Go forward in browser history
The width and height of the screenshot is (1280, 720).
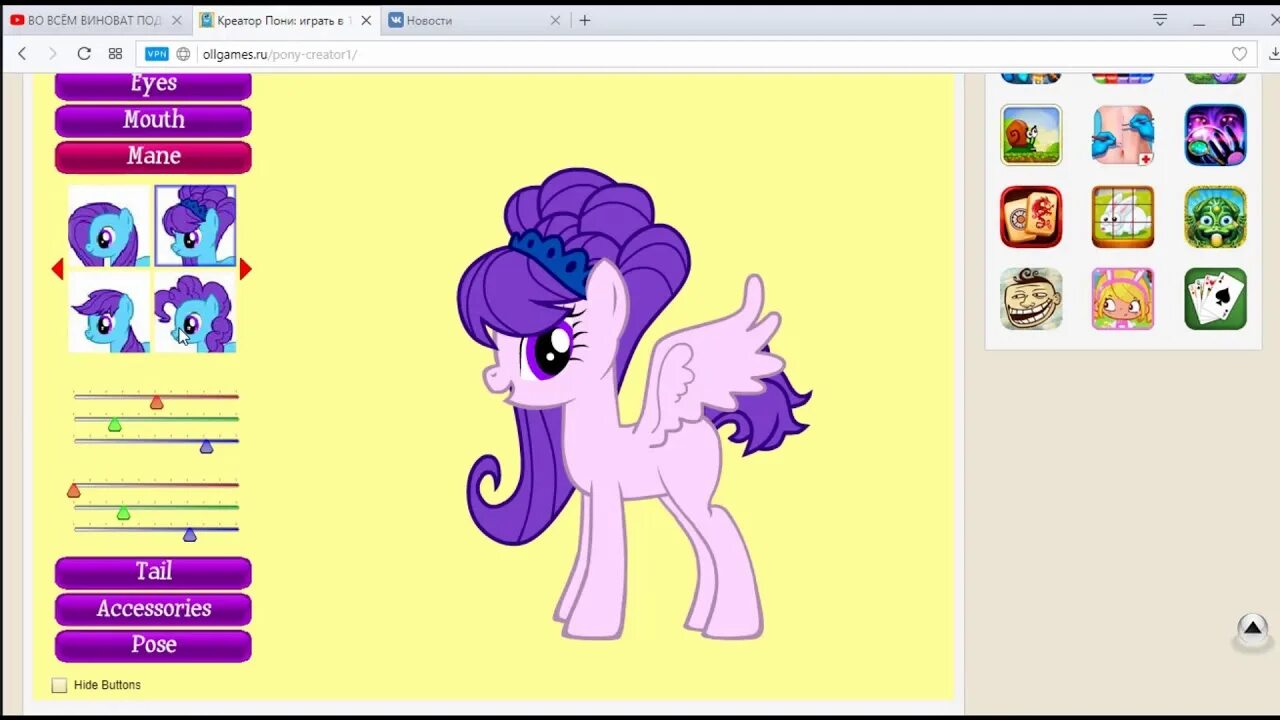click(x=53, y=54)
